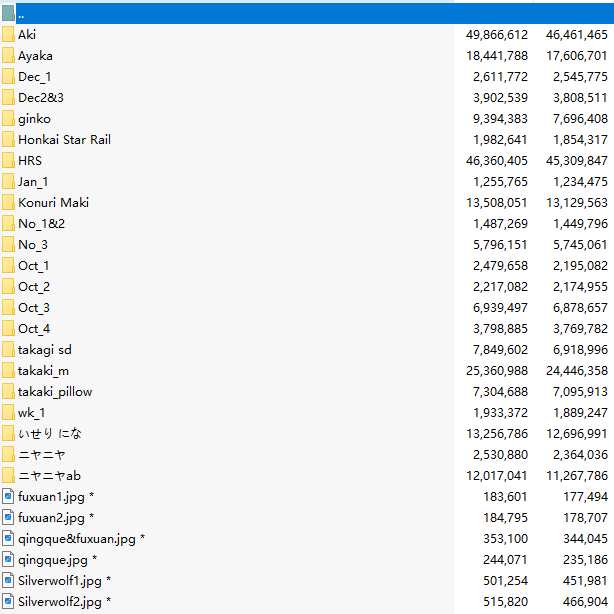Click the Jan_1 folder icon
The height and width of the screenshot is (614, 614).
pos(8,182)
